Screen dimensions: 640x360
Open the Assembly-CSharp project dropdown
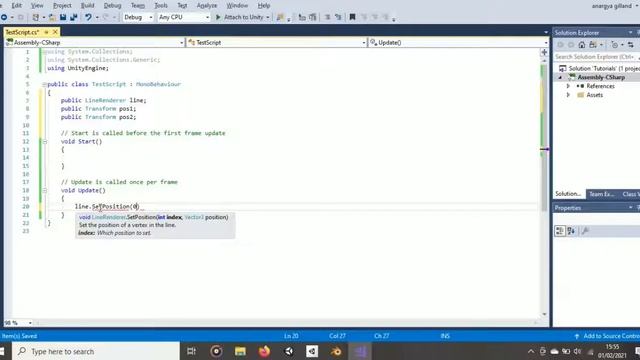(x=181, y=42)
